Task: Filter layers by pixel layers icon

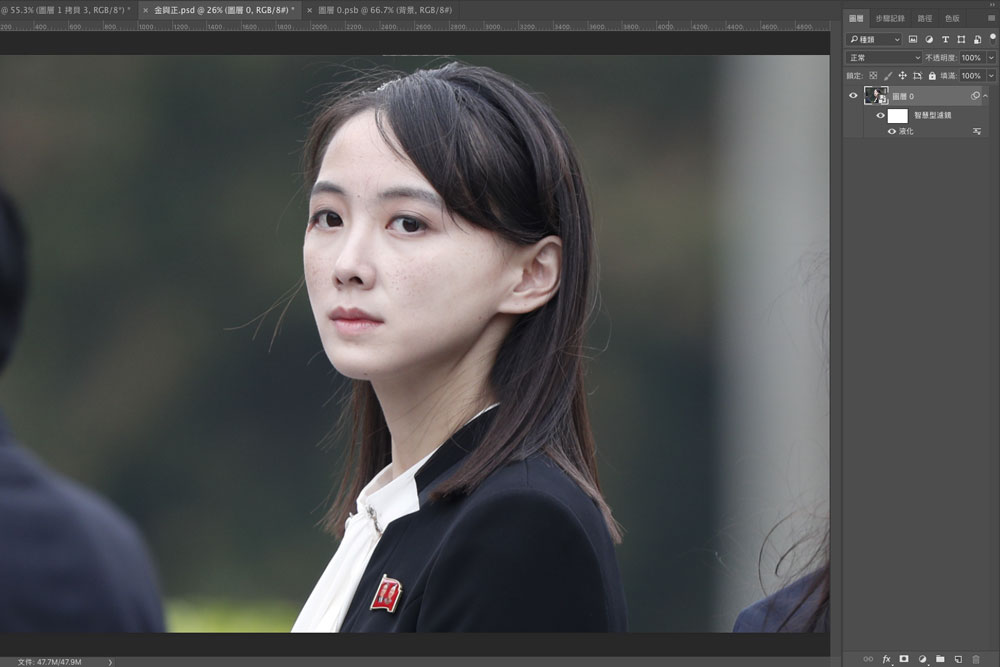Action: [913, 39]
